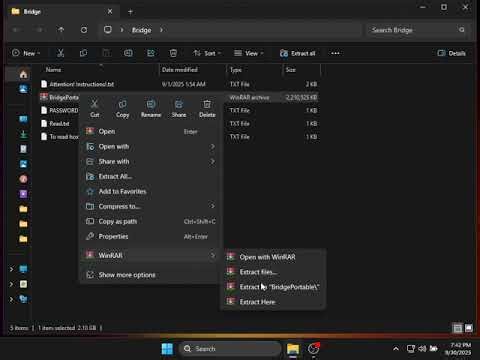Click Cut icon in context menu
The width and height of the screenshot is (480, 360).
95,109
